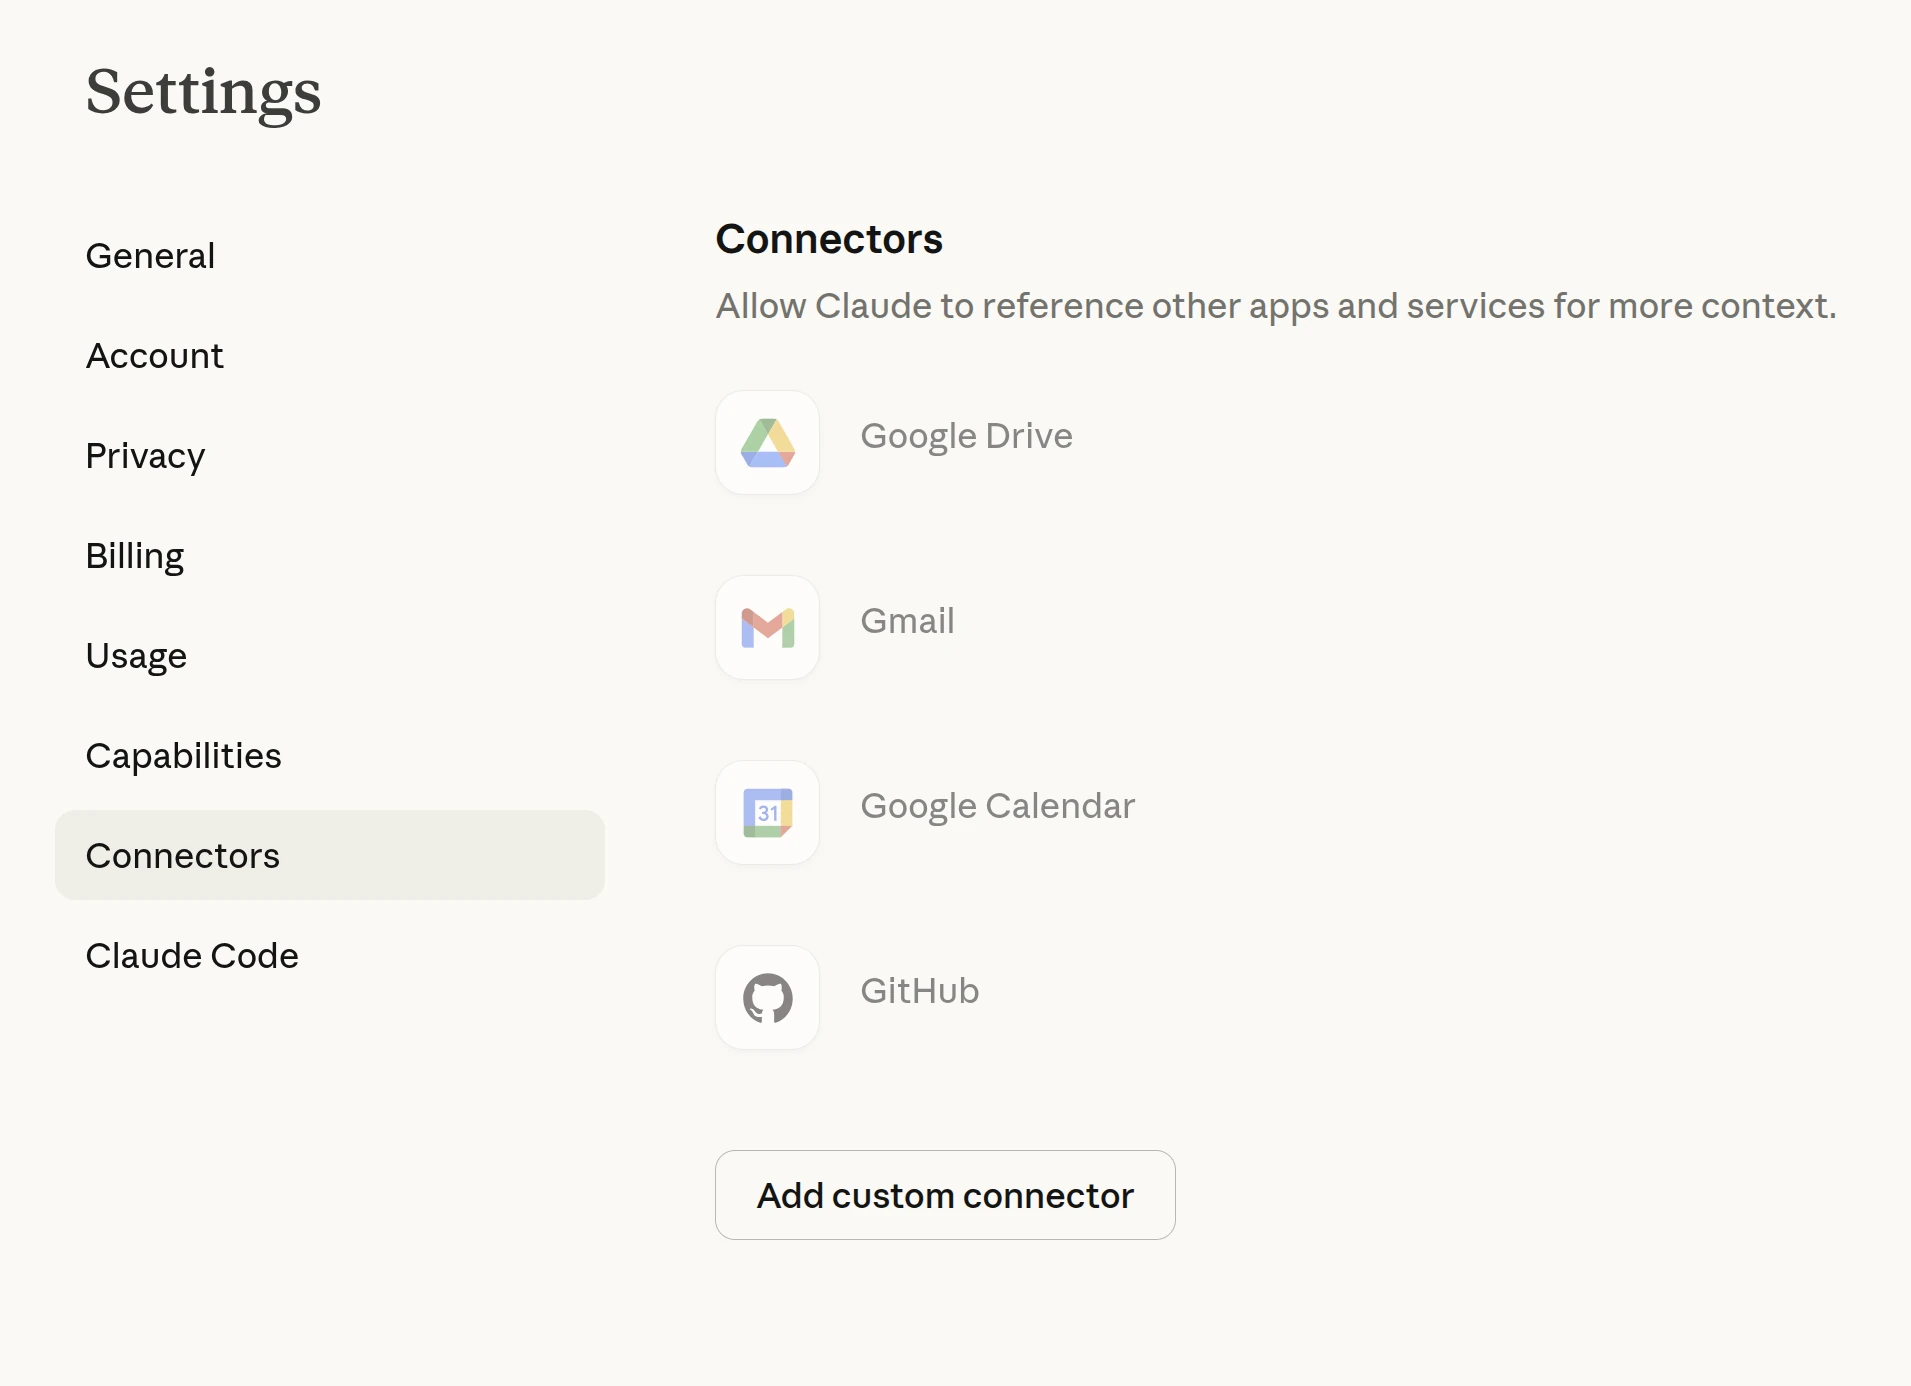Select the Google Calendar connector label
1911x1386 pixels.
[x=997, y=806]
